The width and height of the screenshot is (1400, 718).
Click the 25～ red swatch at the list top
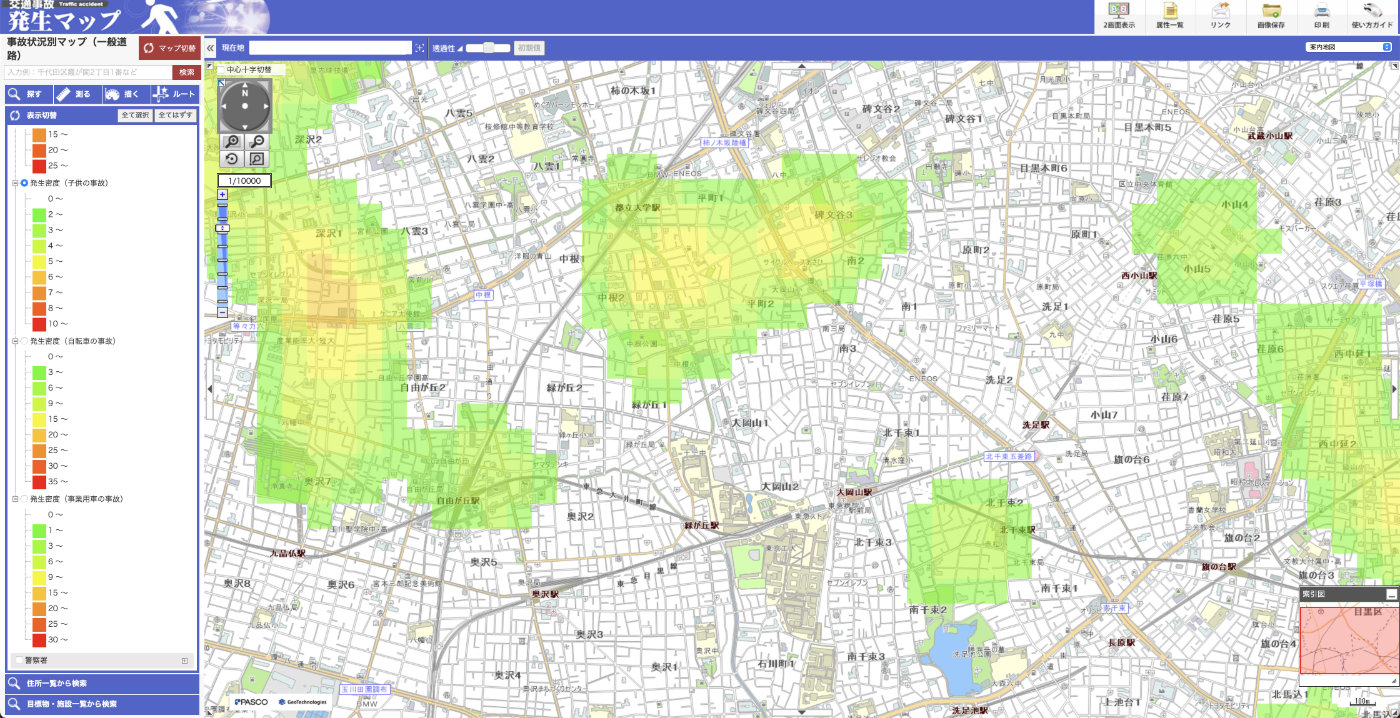tap(40, 166)
